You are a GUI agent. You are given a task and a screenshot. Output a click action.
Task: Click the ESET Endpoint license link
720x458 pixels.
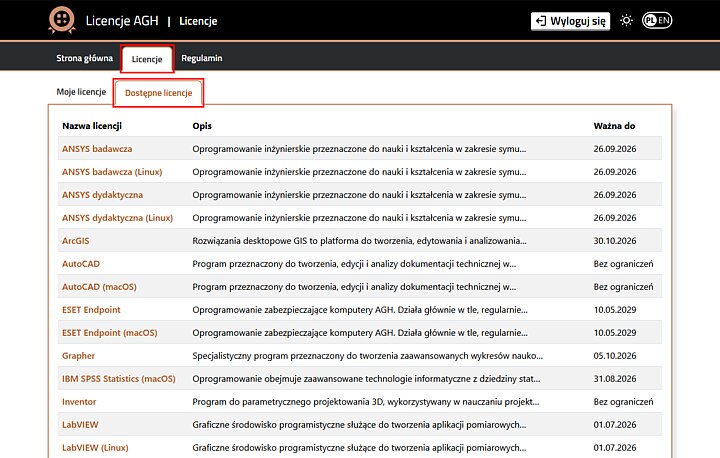[91, 310]
